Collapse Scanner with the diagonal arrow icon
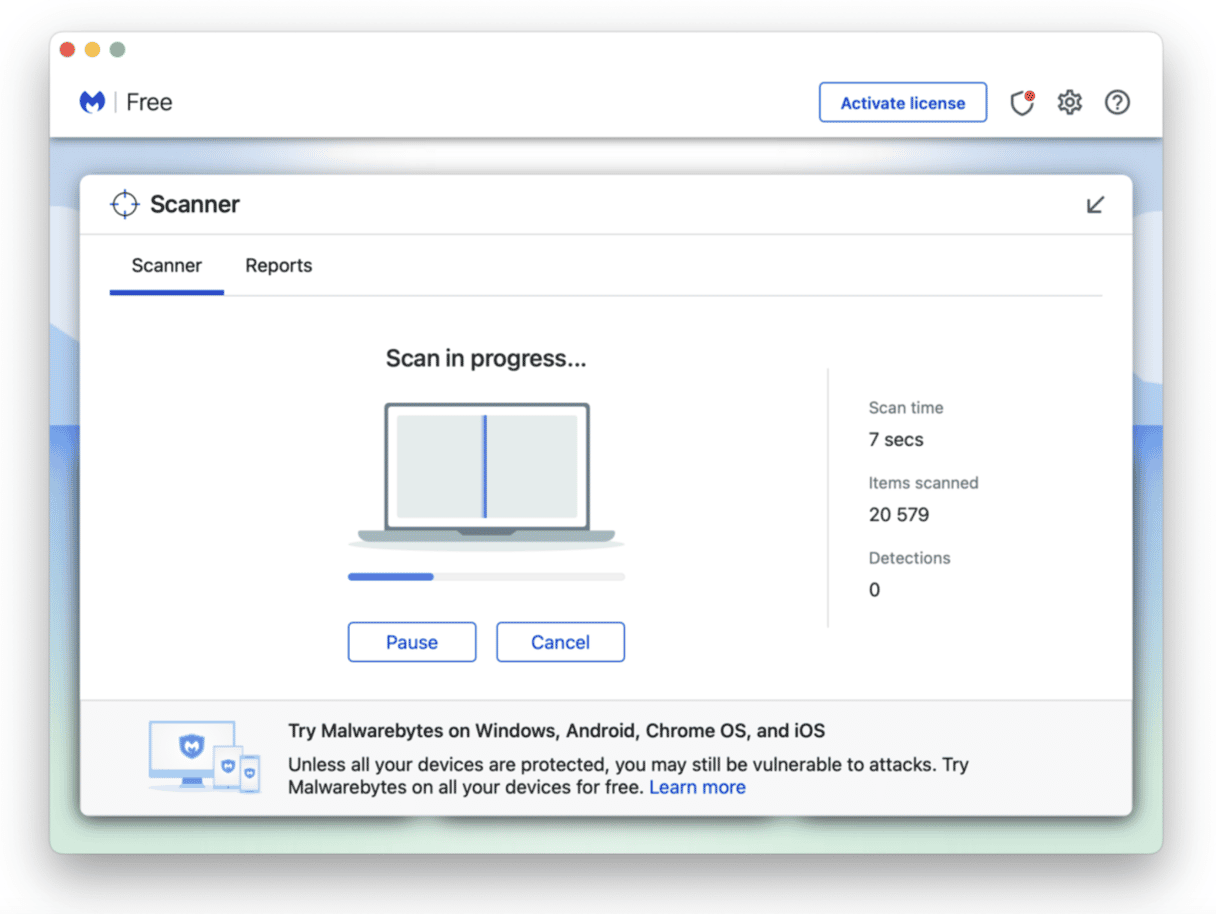The height and width of the screenshot is (914, 1216). click(x=1095, y=204)
